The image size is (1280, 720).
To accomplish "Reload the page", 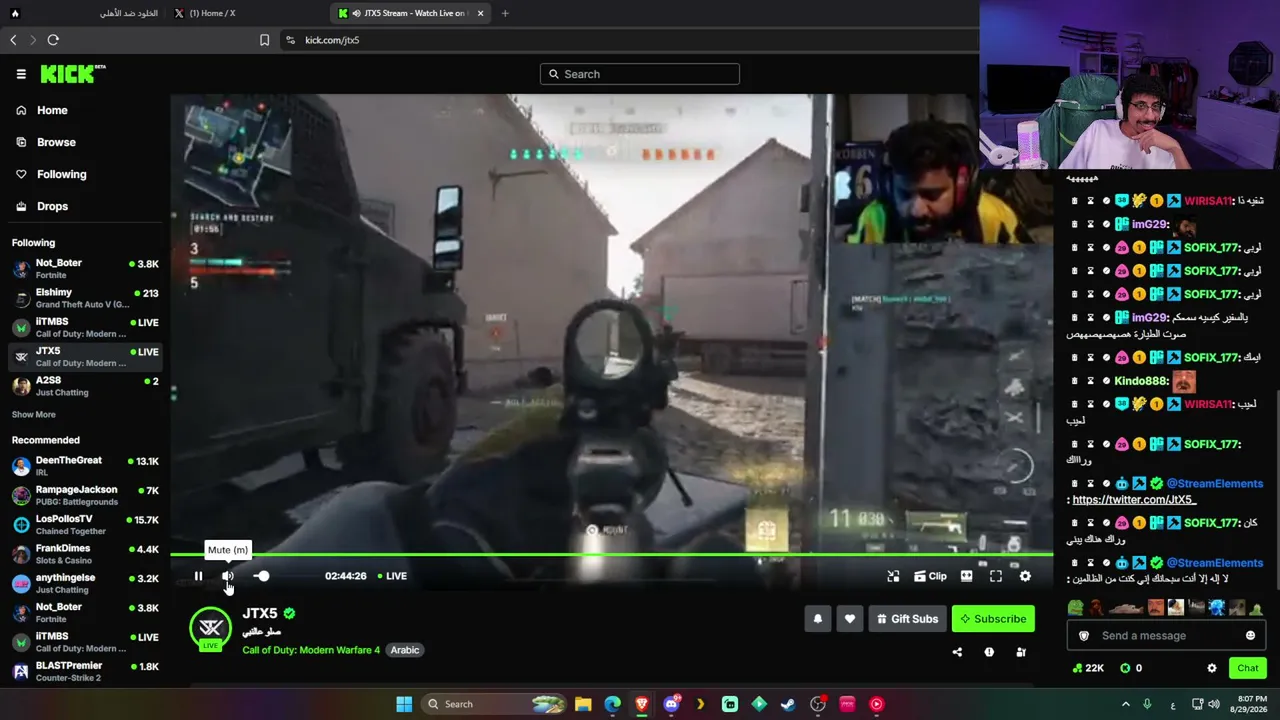I will [53, 40].
